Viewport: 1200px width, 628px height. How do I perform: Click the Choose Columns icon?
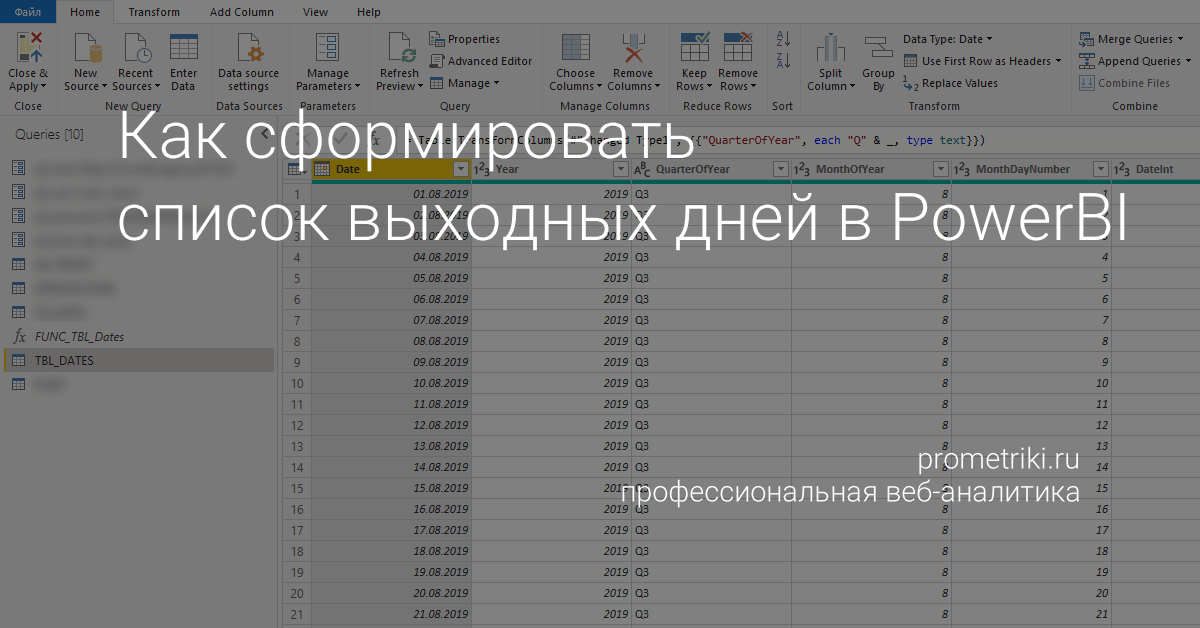[x=576, y=47]
